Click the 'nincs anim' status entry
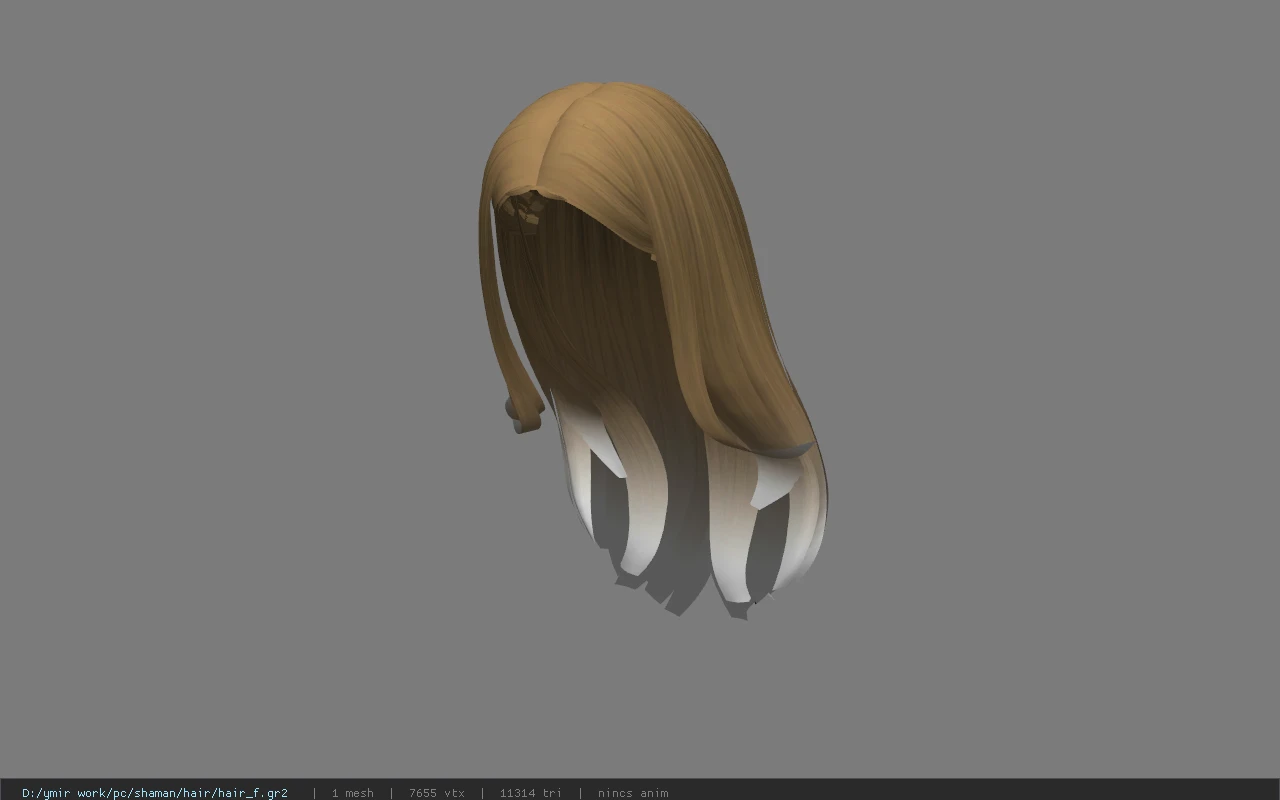The width and height of the screenshot is (1280, 800). pyautogui.click(x=633, y=793)
